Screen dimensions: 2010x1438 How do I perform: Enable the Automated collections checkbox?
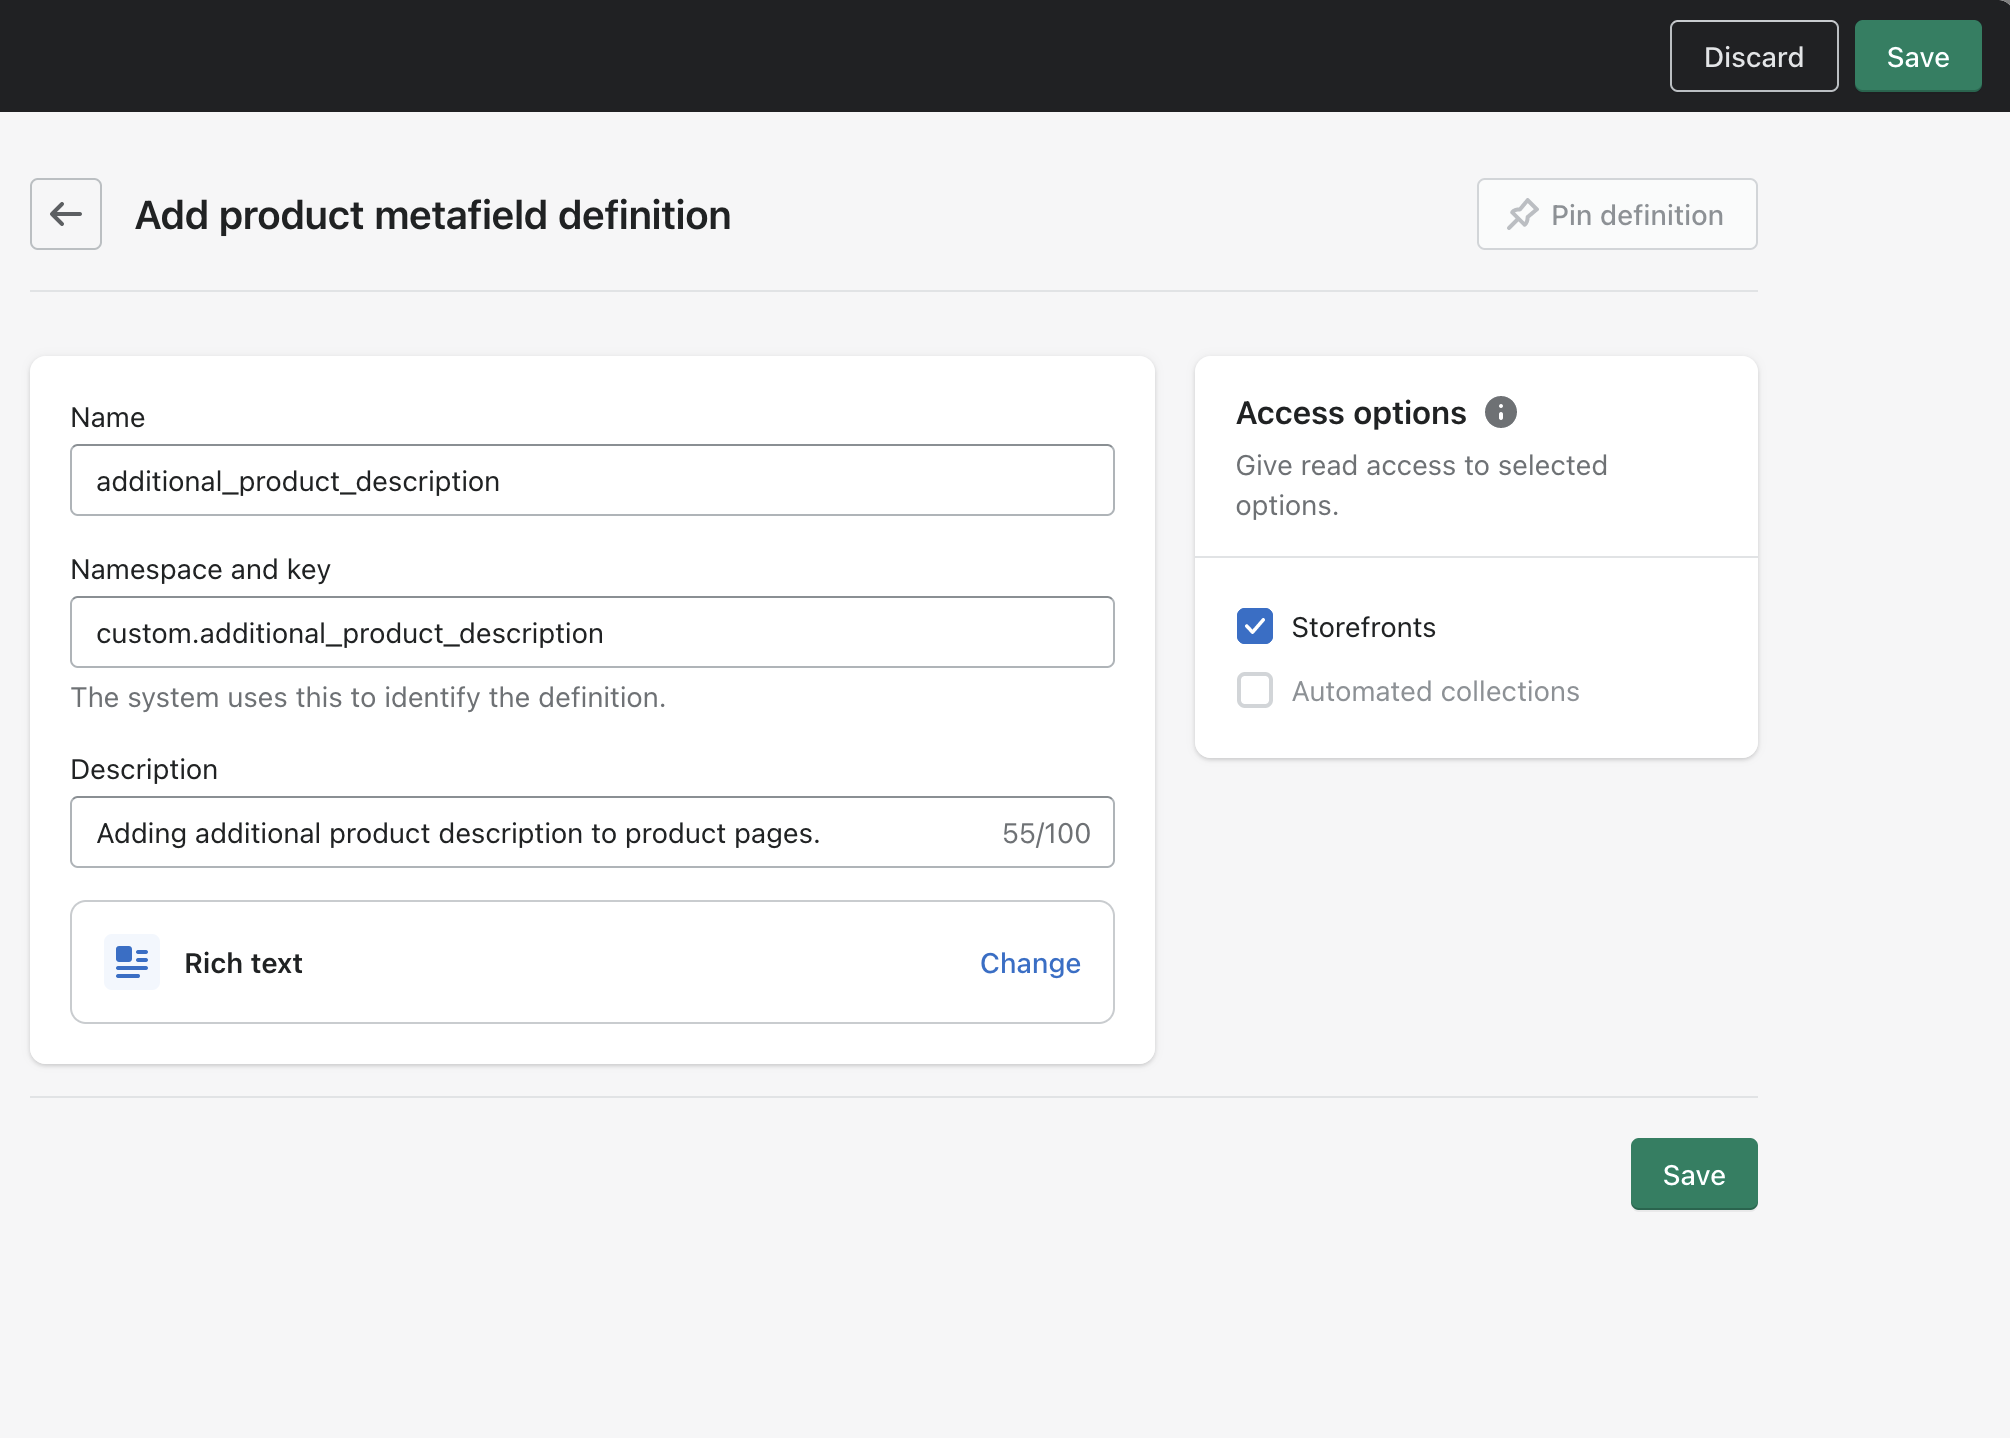pos(1254,691)
